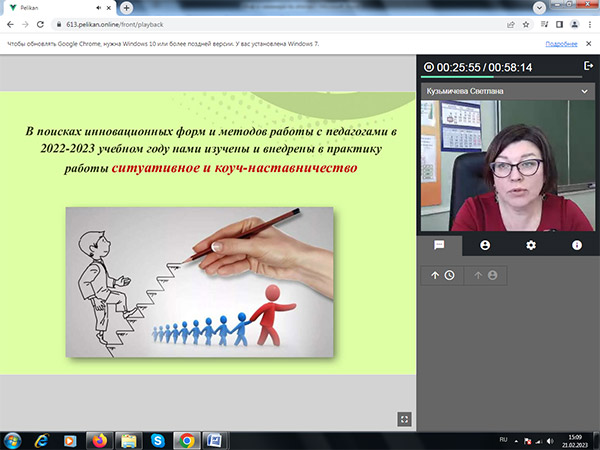The image size is (600, 450).
Task: Click the sort by time arrow-clock button
Action: (x=442, y=275)
